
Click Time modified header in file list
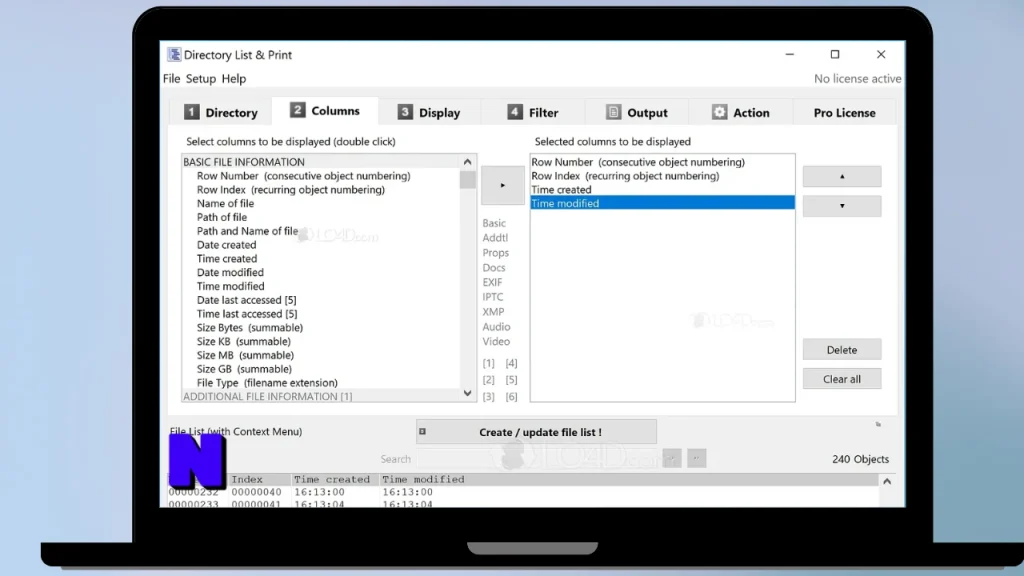pos(423,479)
